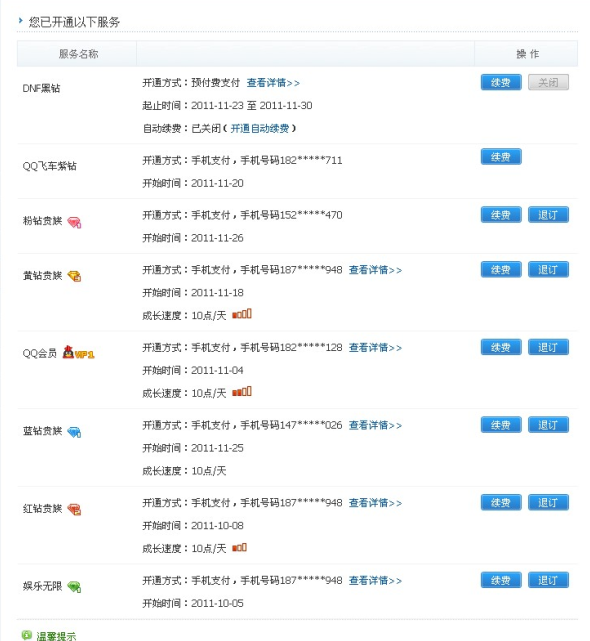The width and height of the screenshot is (590, 641).
Task: Click the yellow diamond icon beside 黄钻贵族
Action: (74, 276)
